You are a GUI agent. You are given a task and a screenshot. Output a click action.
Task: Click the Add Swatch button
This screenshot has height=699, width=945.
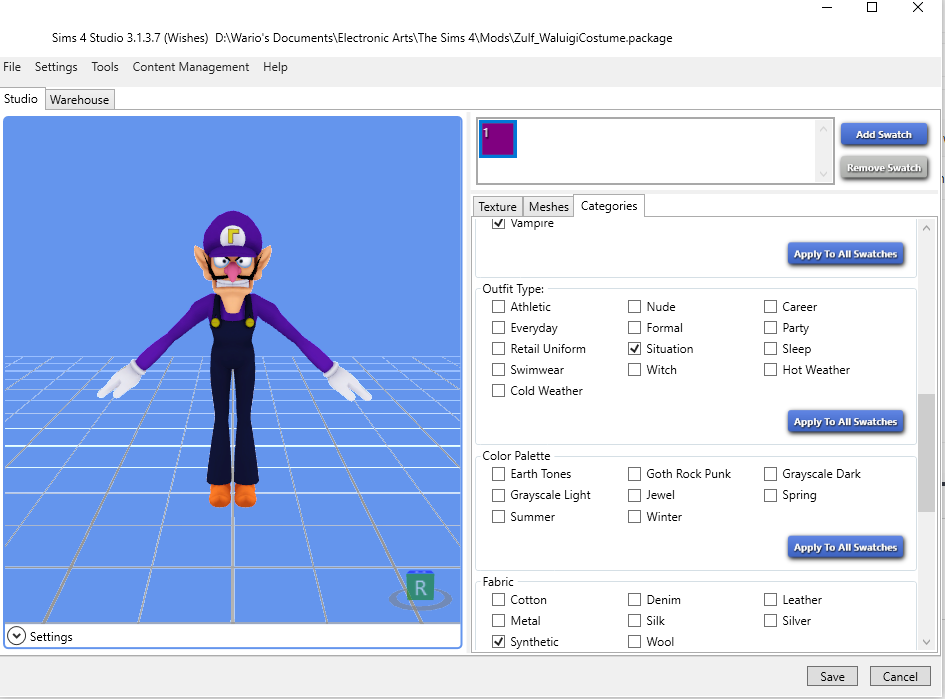click(x=884, y=134)
